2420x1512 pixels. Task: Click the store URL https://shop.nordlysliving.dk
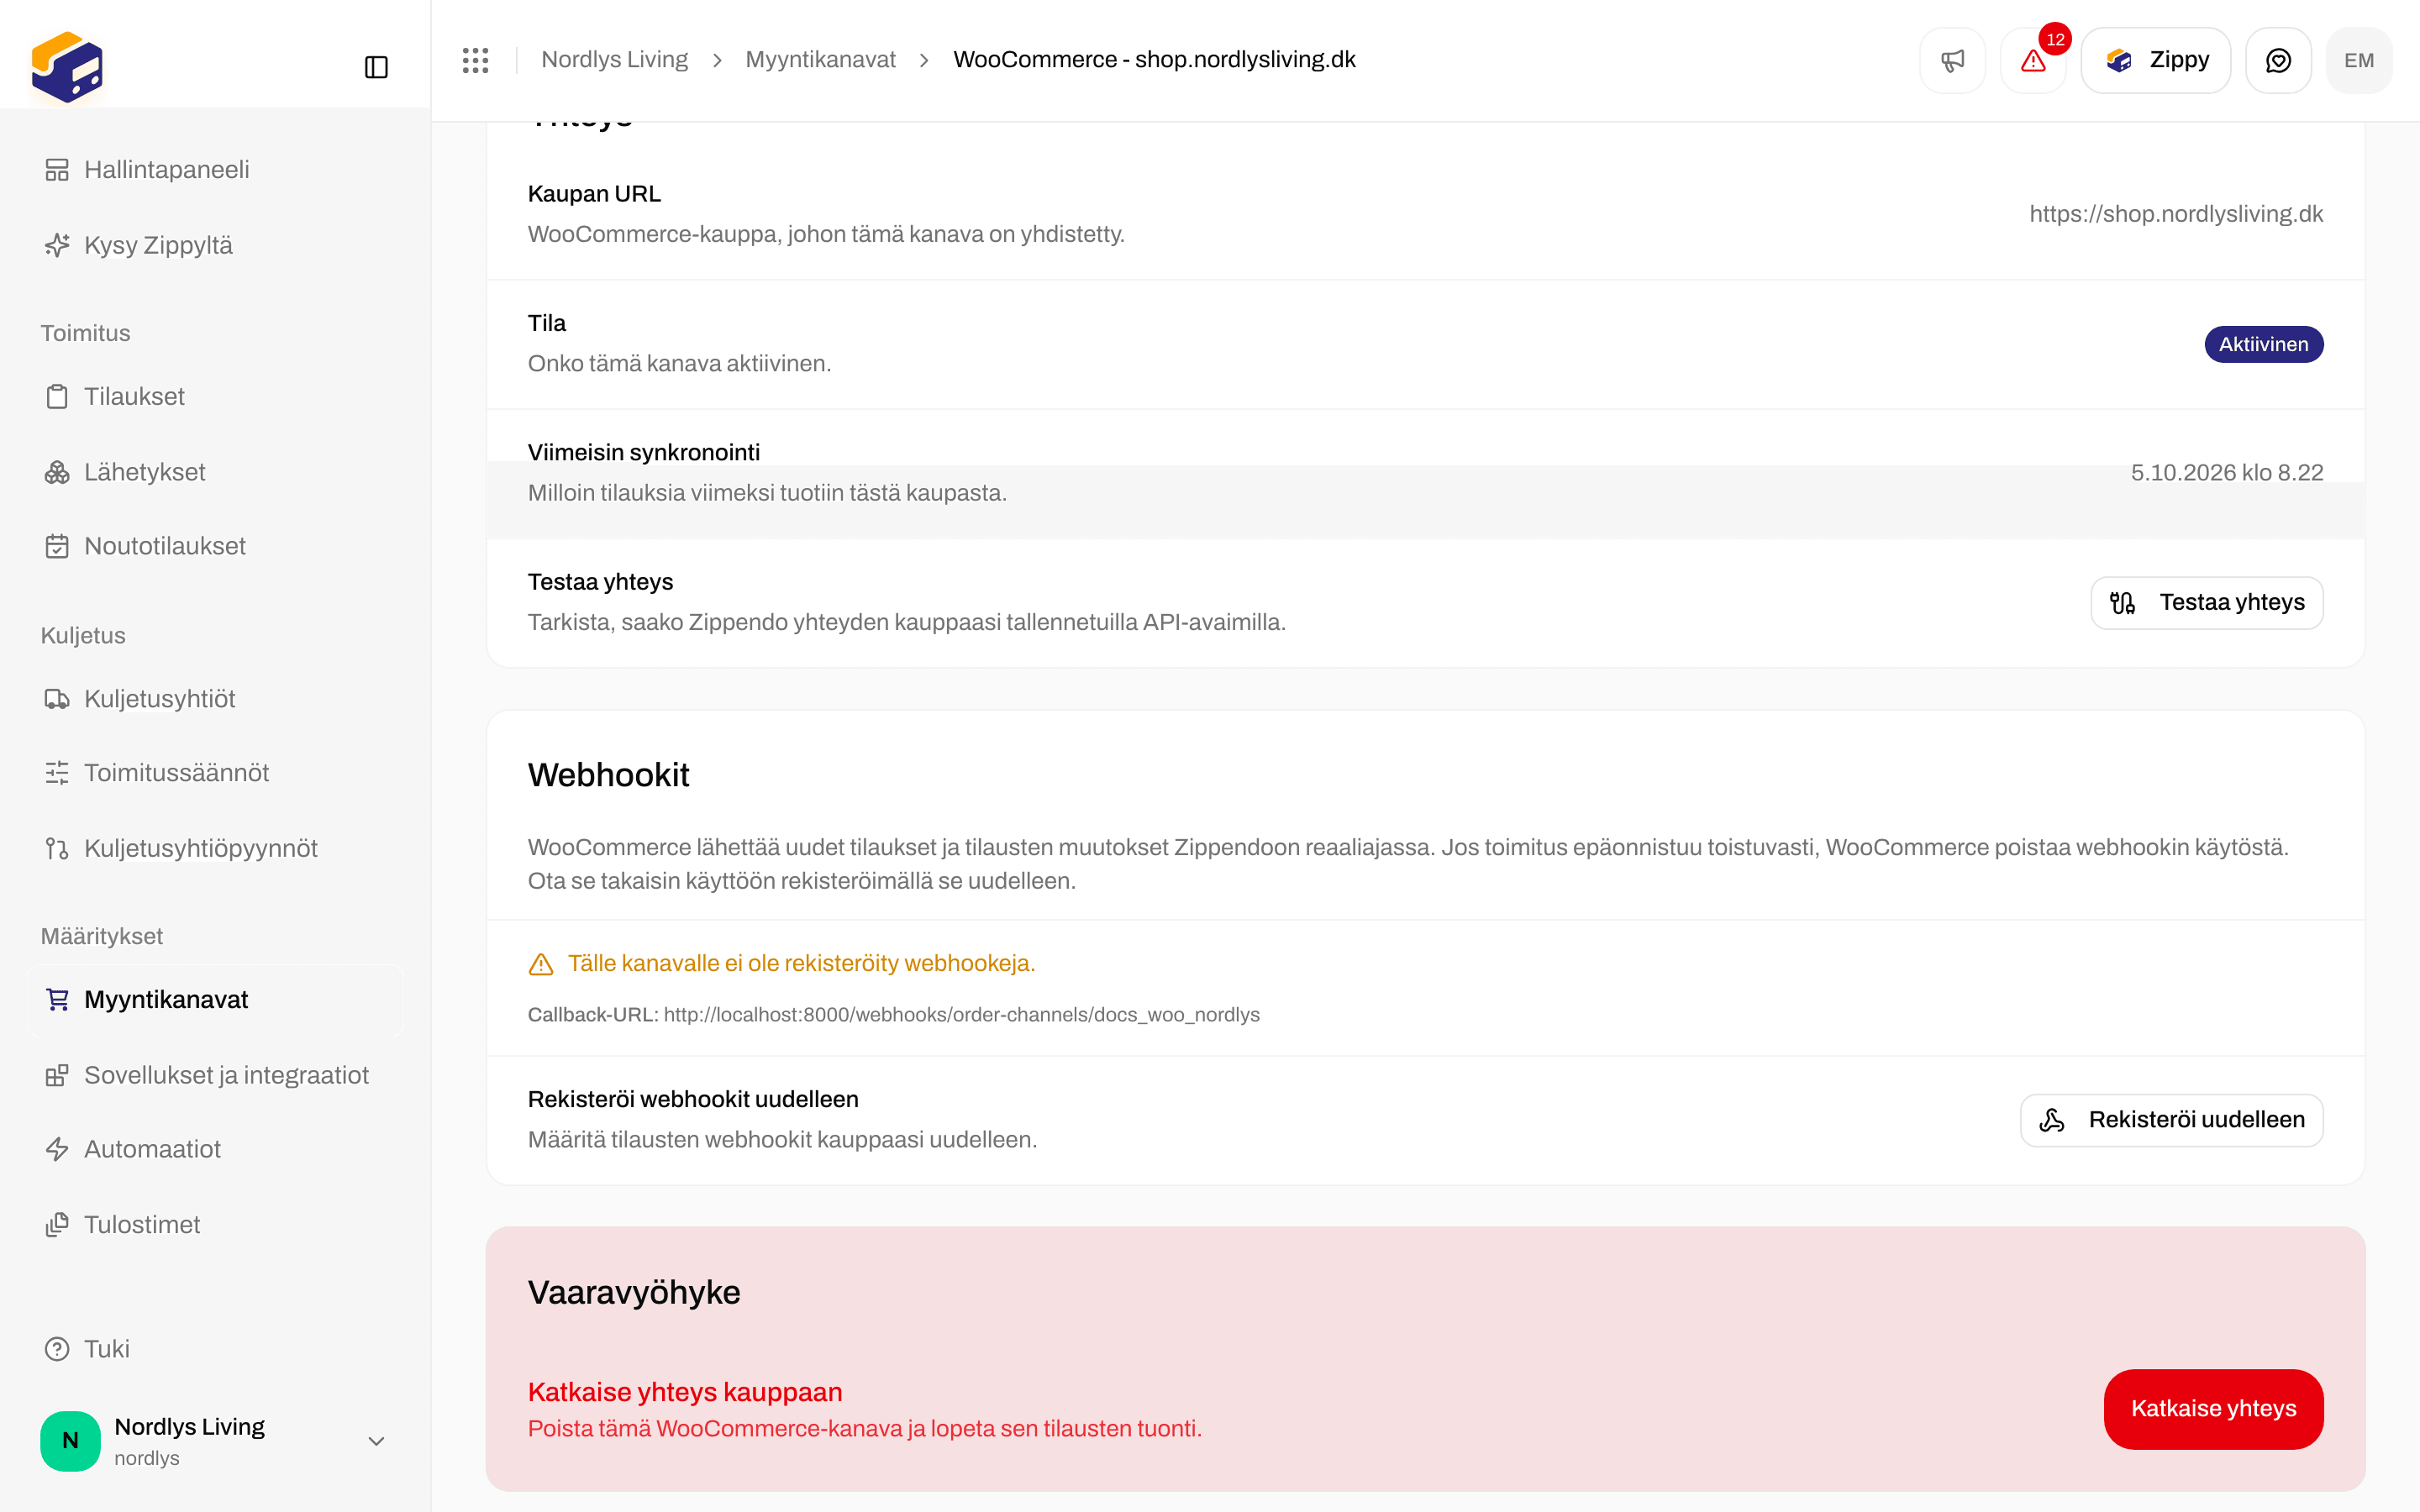pyautogui.click(x=2176, y=214)
